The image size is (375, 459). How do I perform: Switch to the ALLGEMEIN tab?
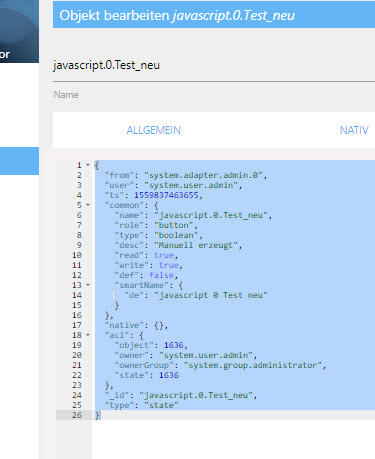click(x=153, y=130)
